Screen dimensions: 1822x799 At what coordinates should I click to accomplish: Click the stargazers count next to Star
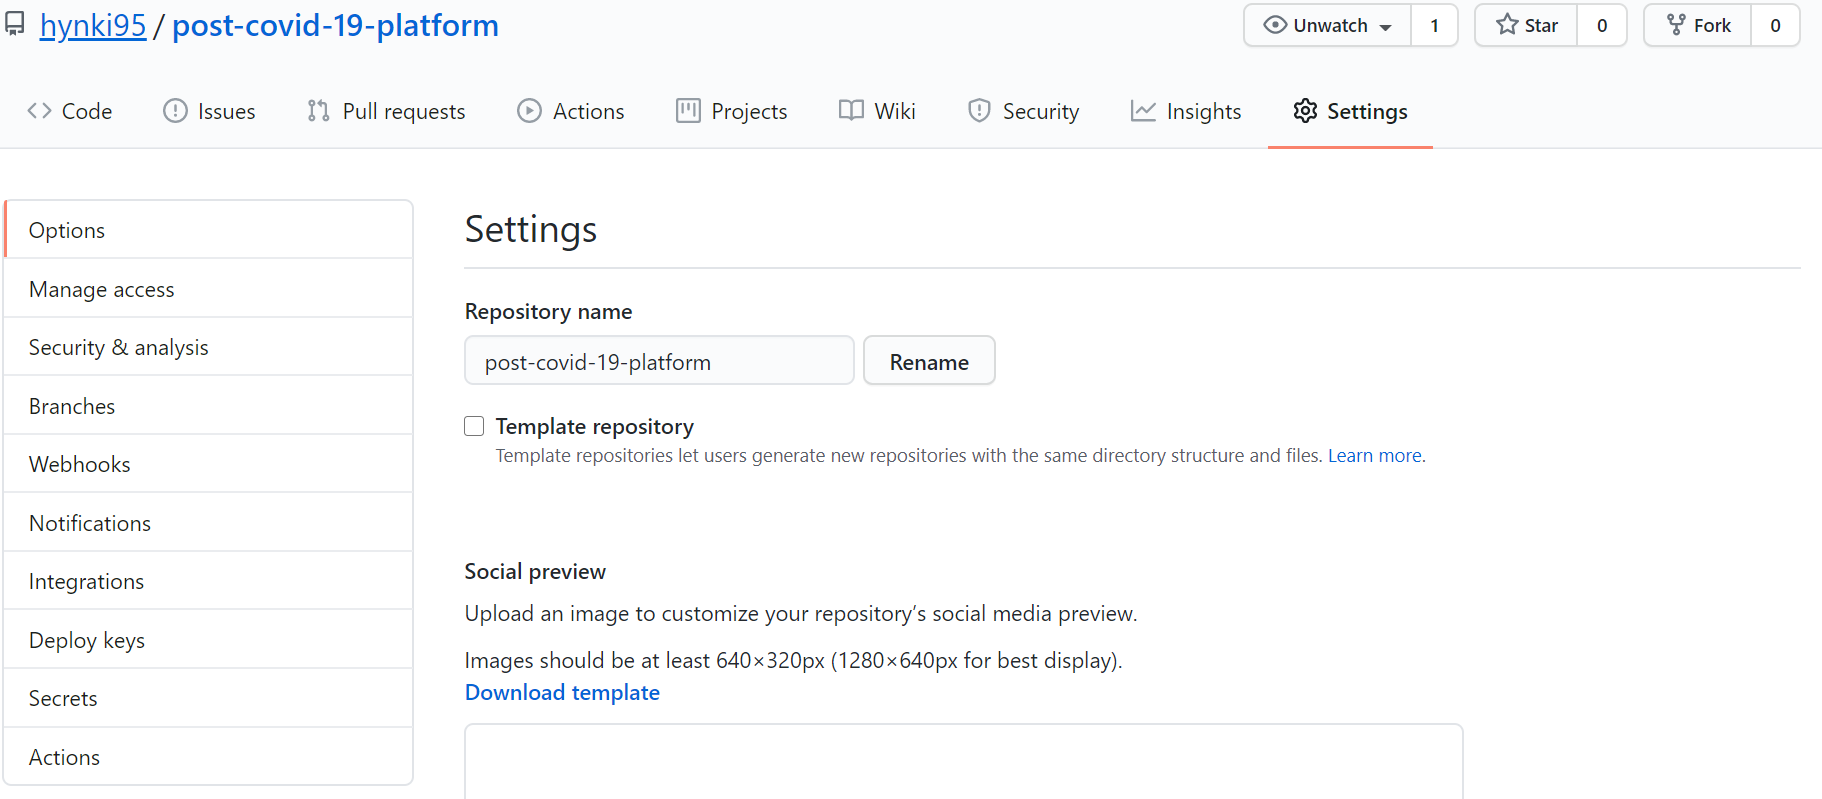[1602, 25]
